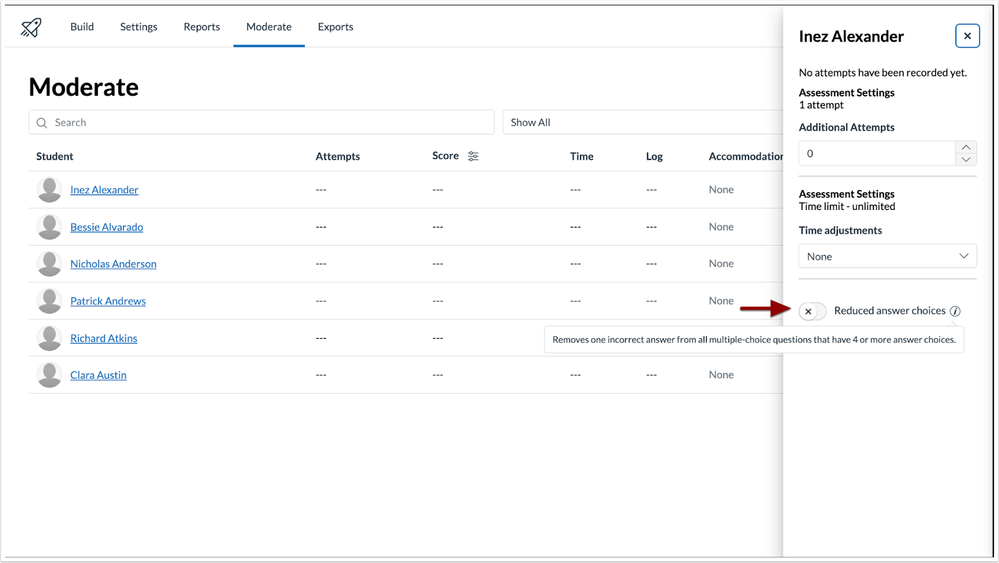Switch to the Settings tab
Screen dimensions: 999x563
click(138, 27)
